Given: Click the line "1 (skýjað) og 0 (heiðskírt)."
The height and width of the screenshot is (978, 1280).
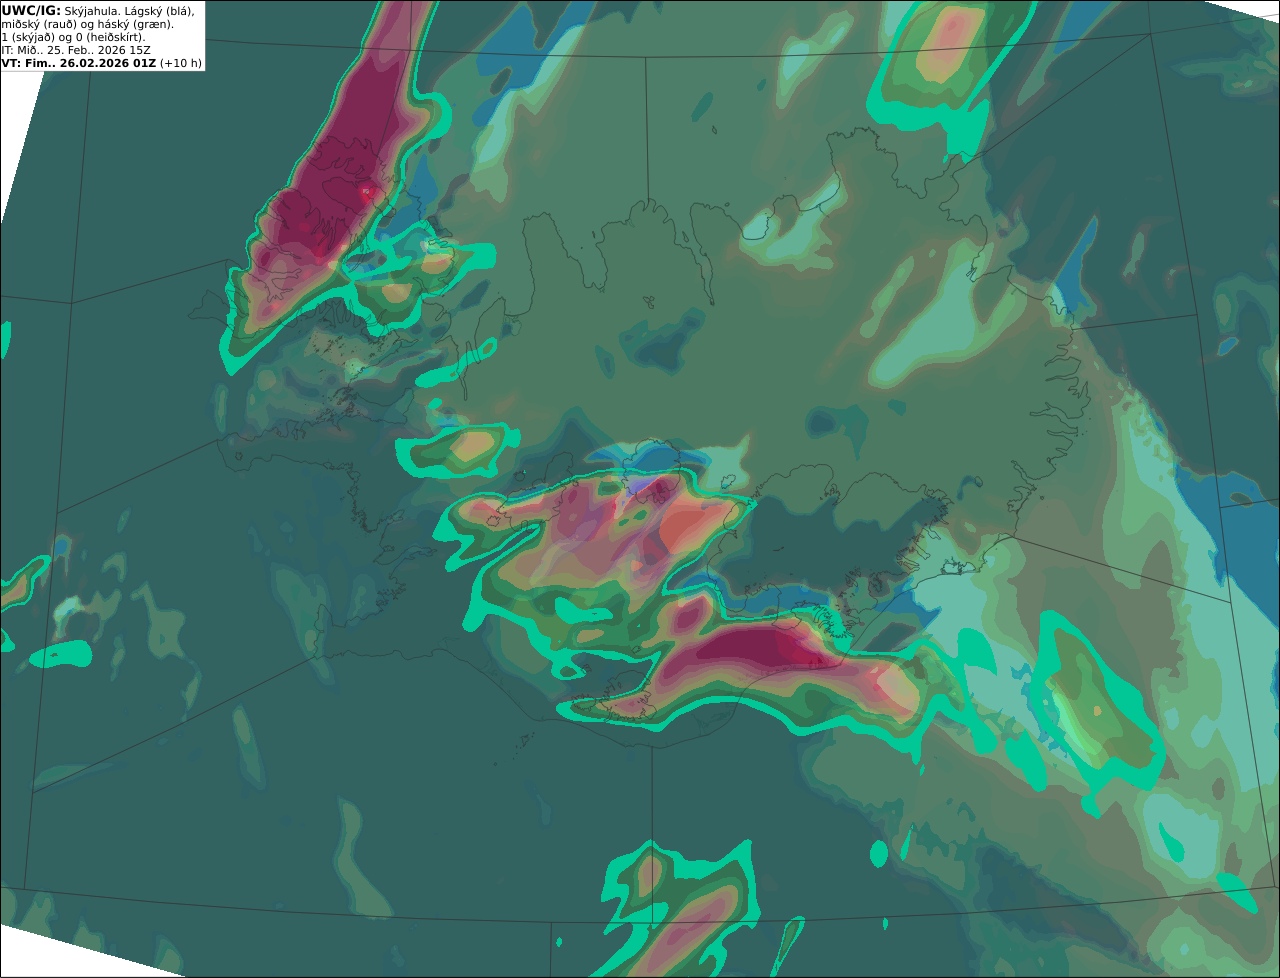Looking at the screenshot, I should point(74,38).
